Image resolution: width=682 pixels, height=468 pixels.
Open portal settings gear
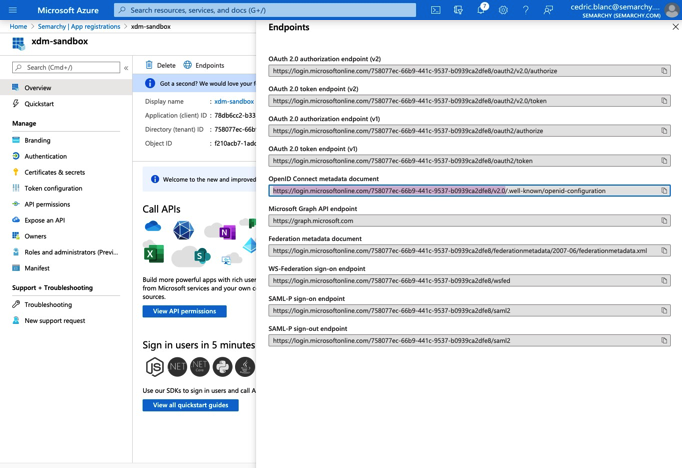[x=503, y=10]
